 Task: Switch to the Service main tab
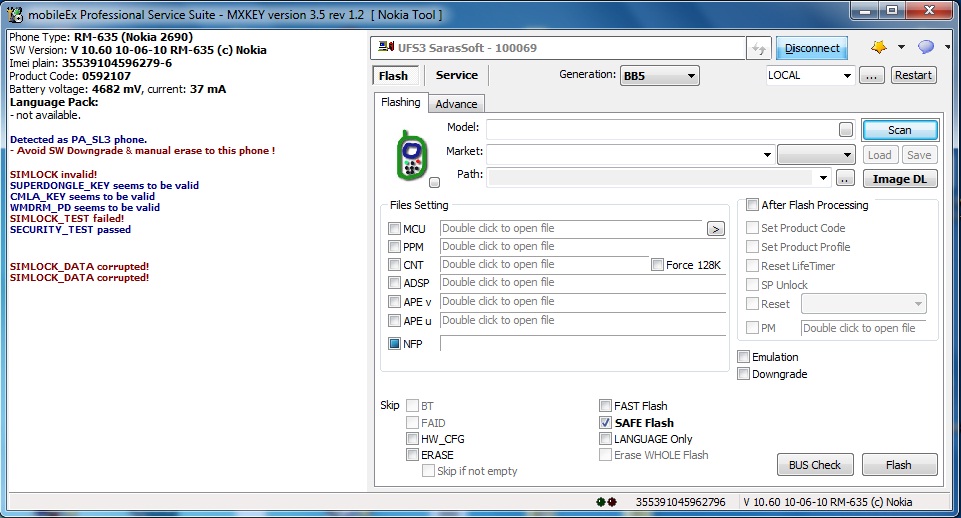(457, 75)
